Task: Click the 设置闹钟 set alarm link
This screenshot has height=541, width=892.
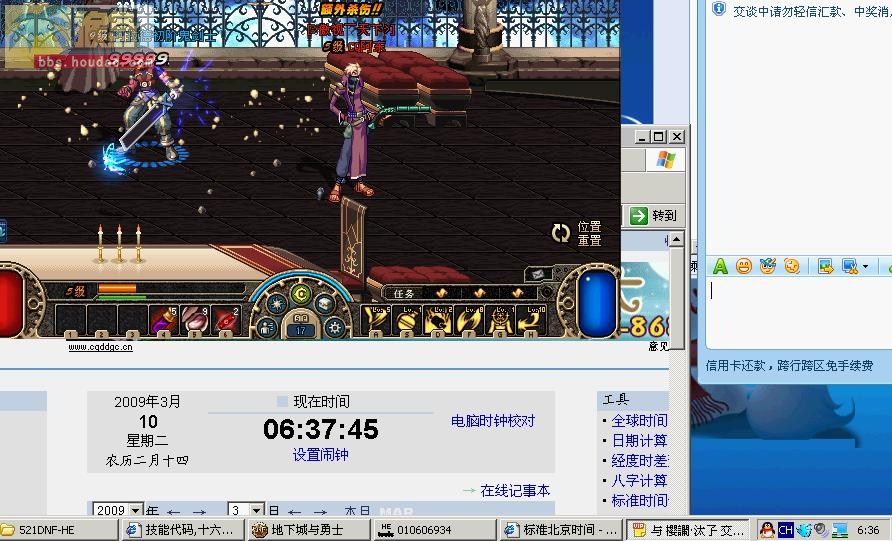Action: [320, 455]
